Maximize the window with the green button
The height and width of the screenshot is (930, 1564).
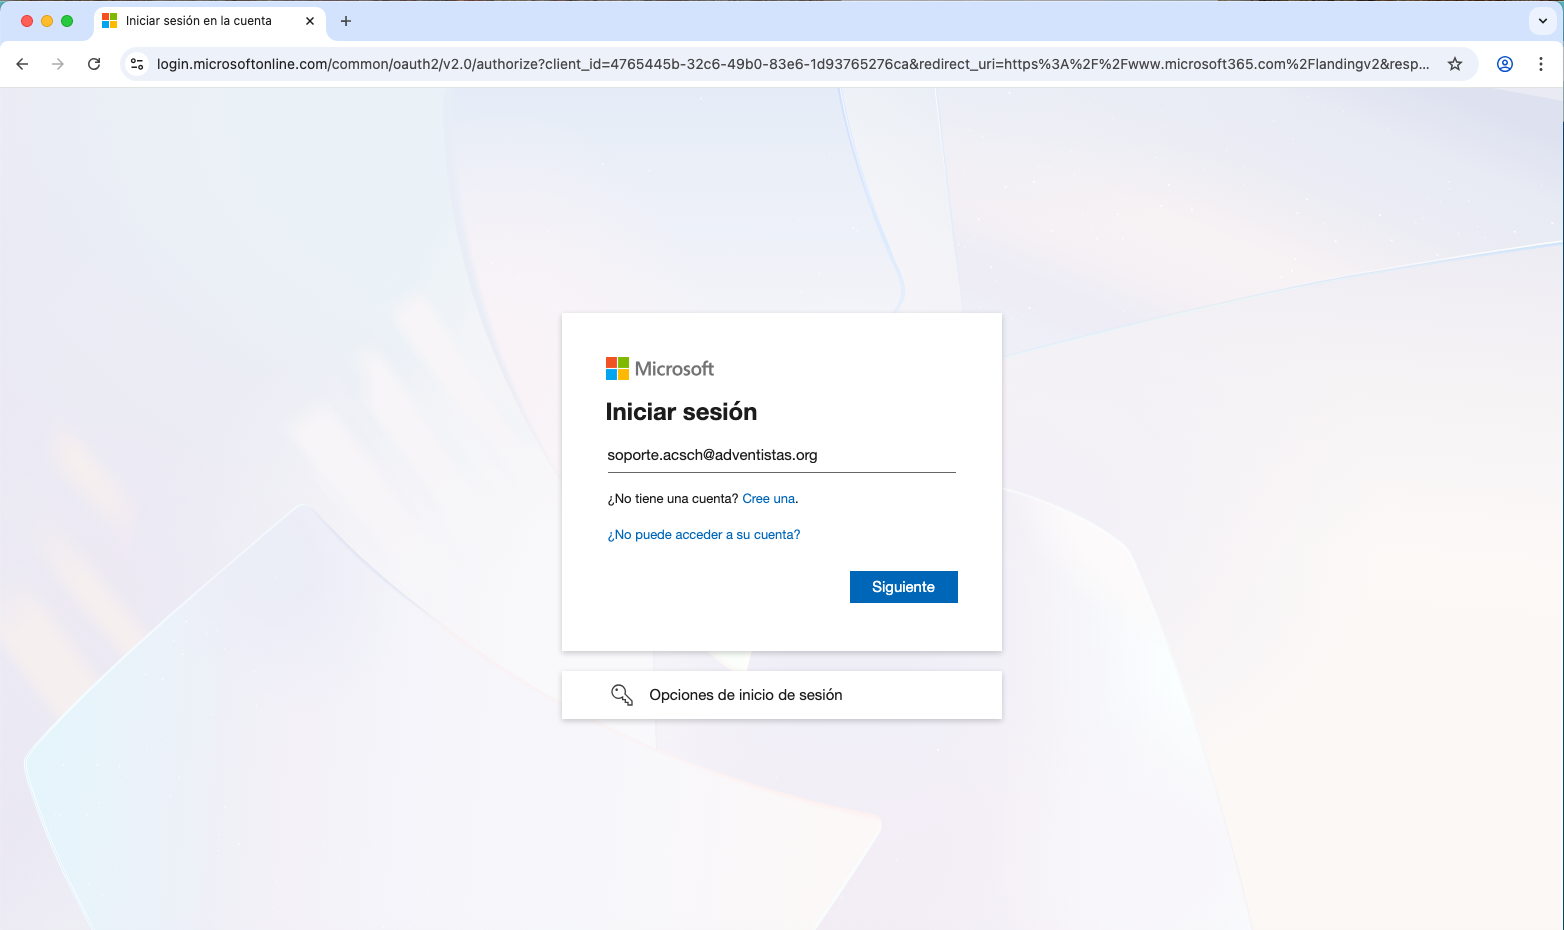coord(67,21)
